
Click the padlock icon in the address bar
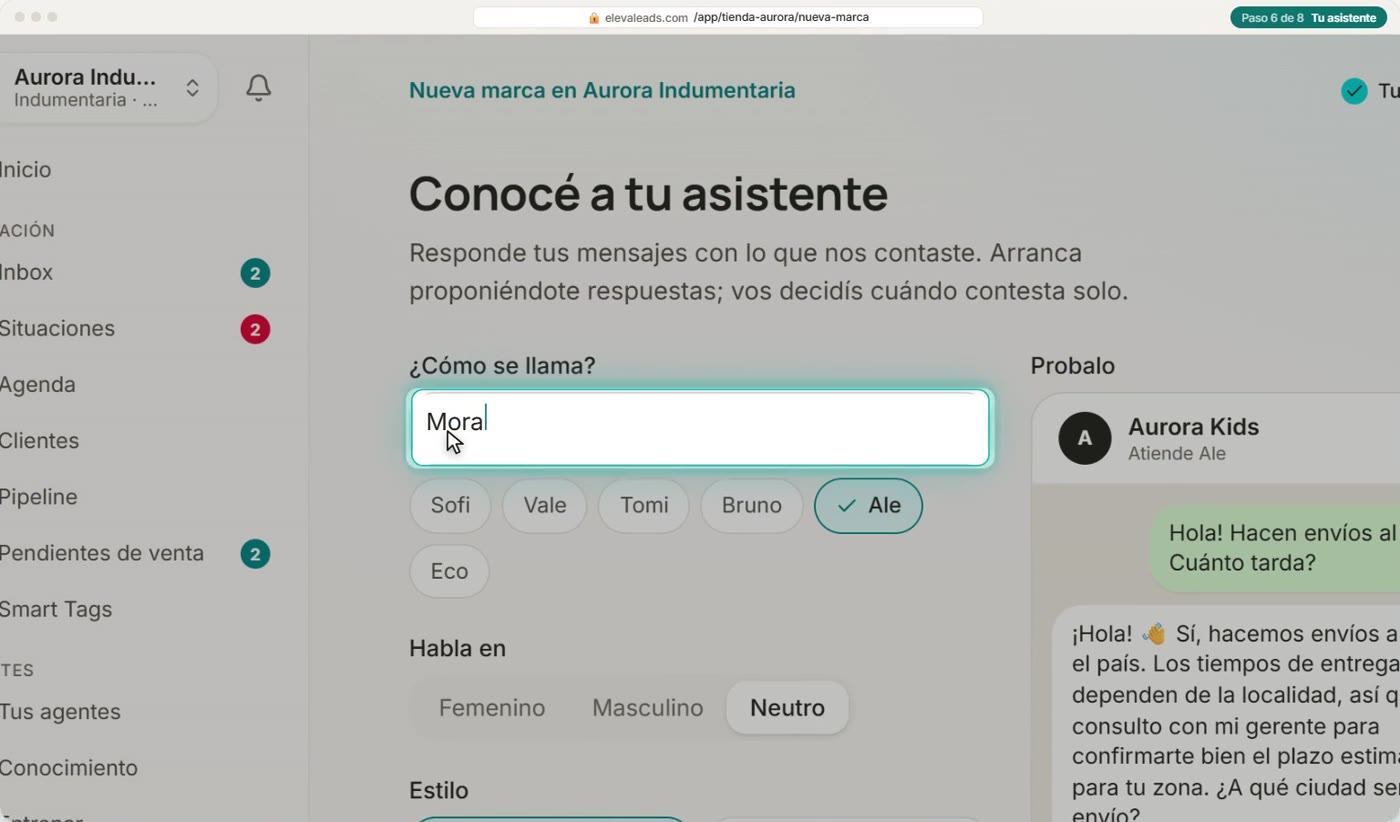[x=594, y=18]
